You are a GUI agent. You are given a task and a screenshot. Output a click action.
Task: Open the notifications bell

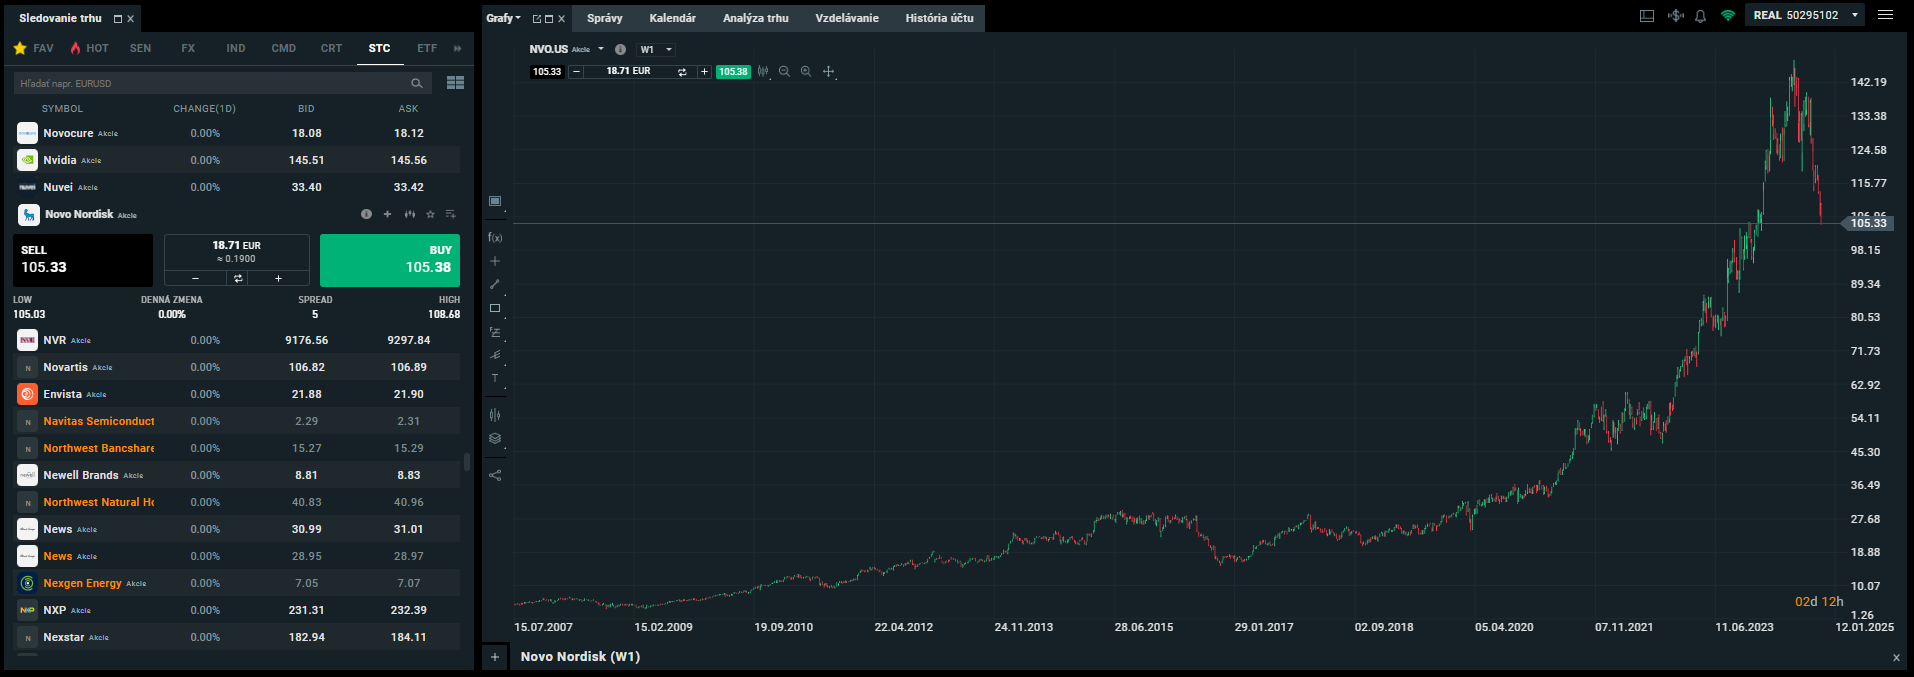point(1700,16)
